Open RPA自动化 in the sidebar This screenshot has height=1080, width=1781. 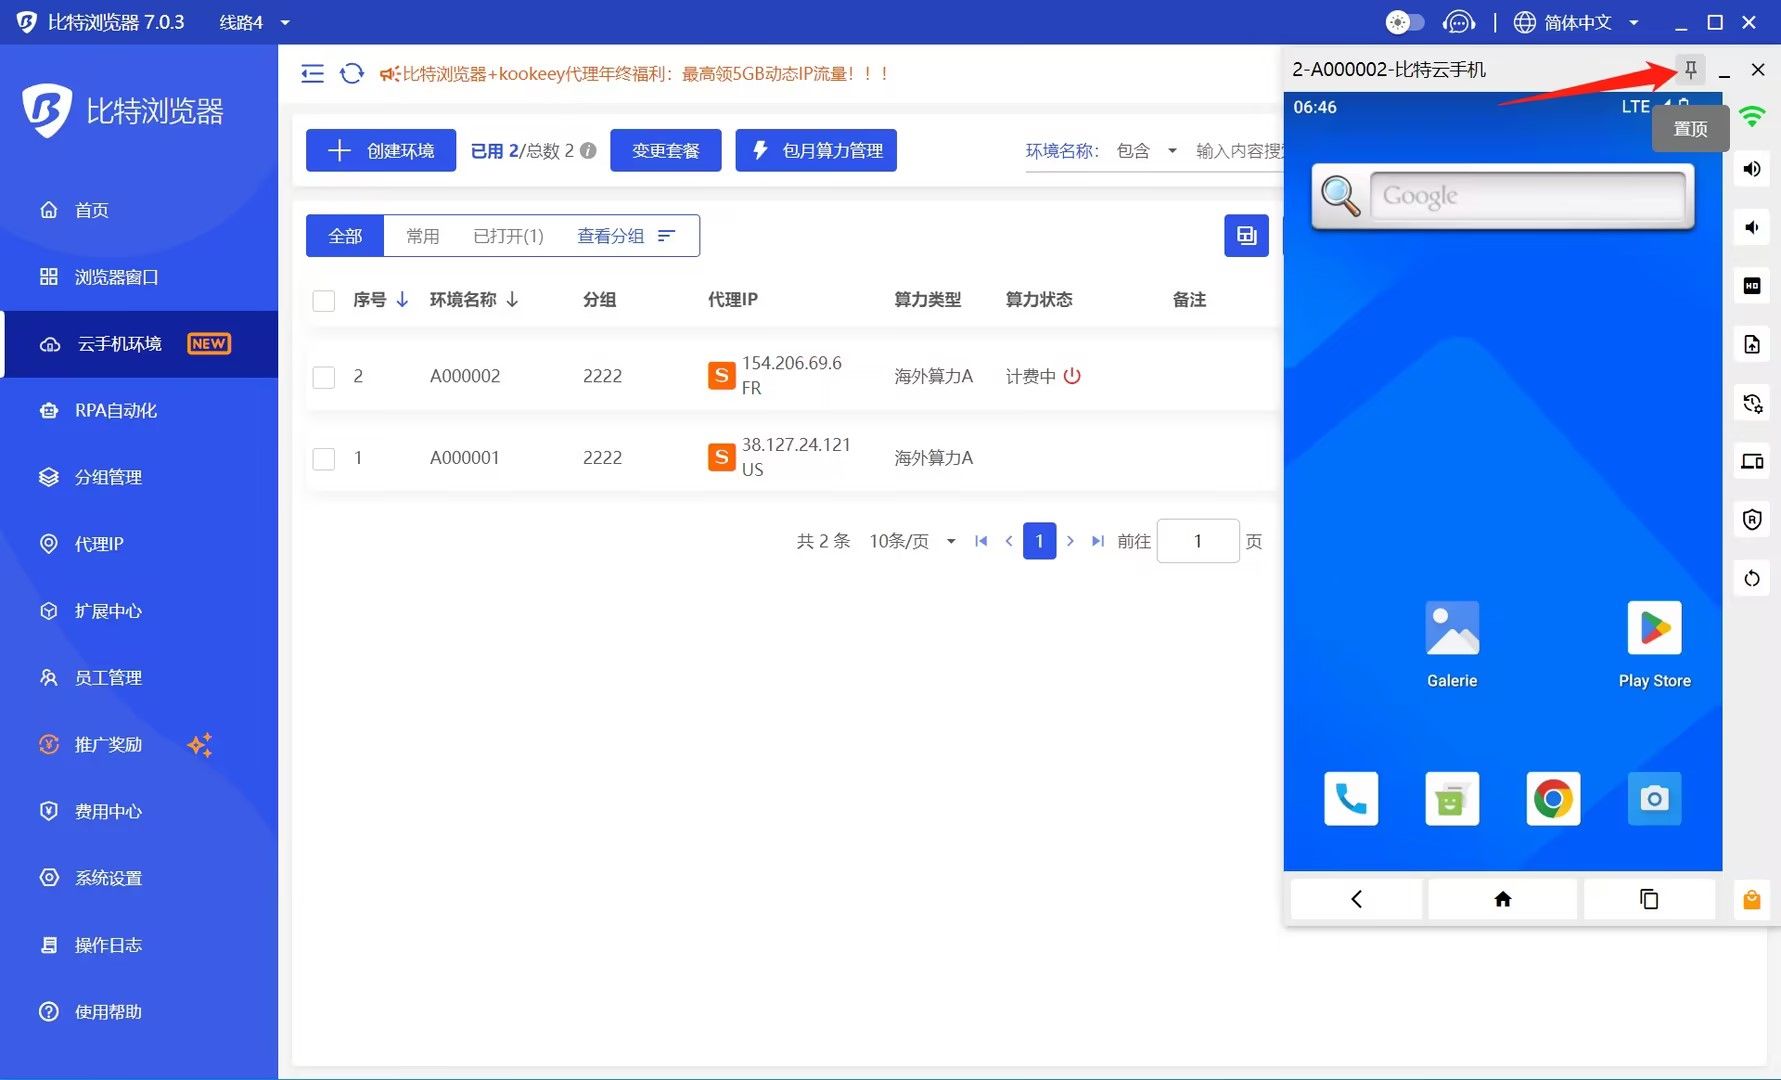139,410
